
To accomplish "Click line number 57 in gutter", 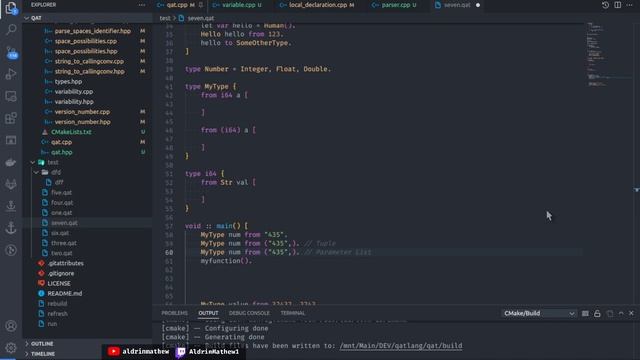I will pyautogui.click(x=169, y=226).
